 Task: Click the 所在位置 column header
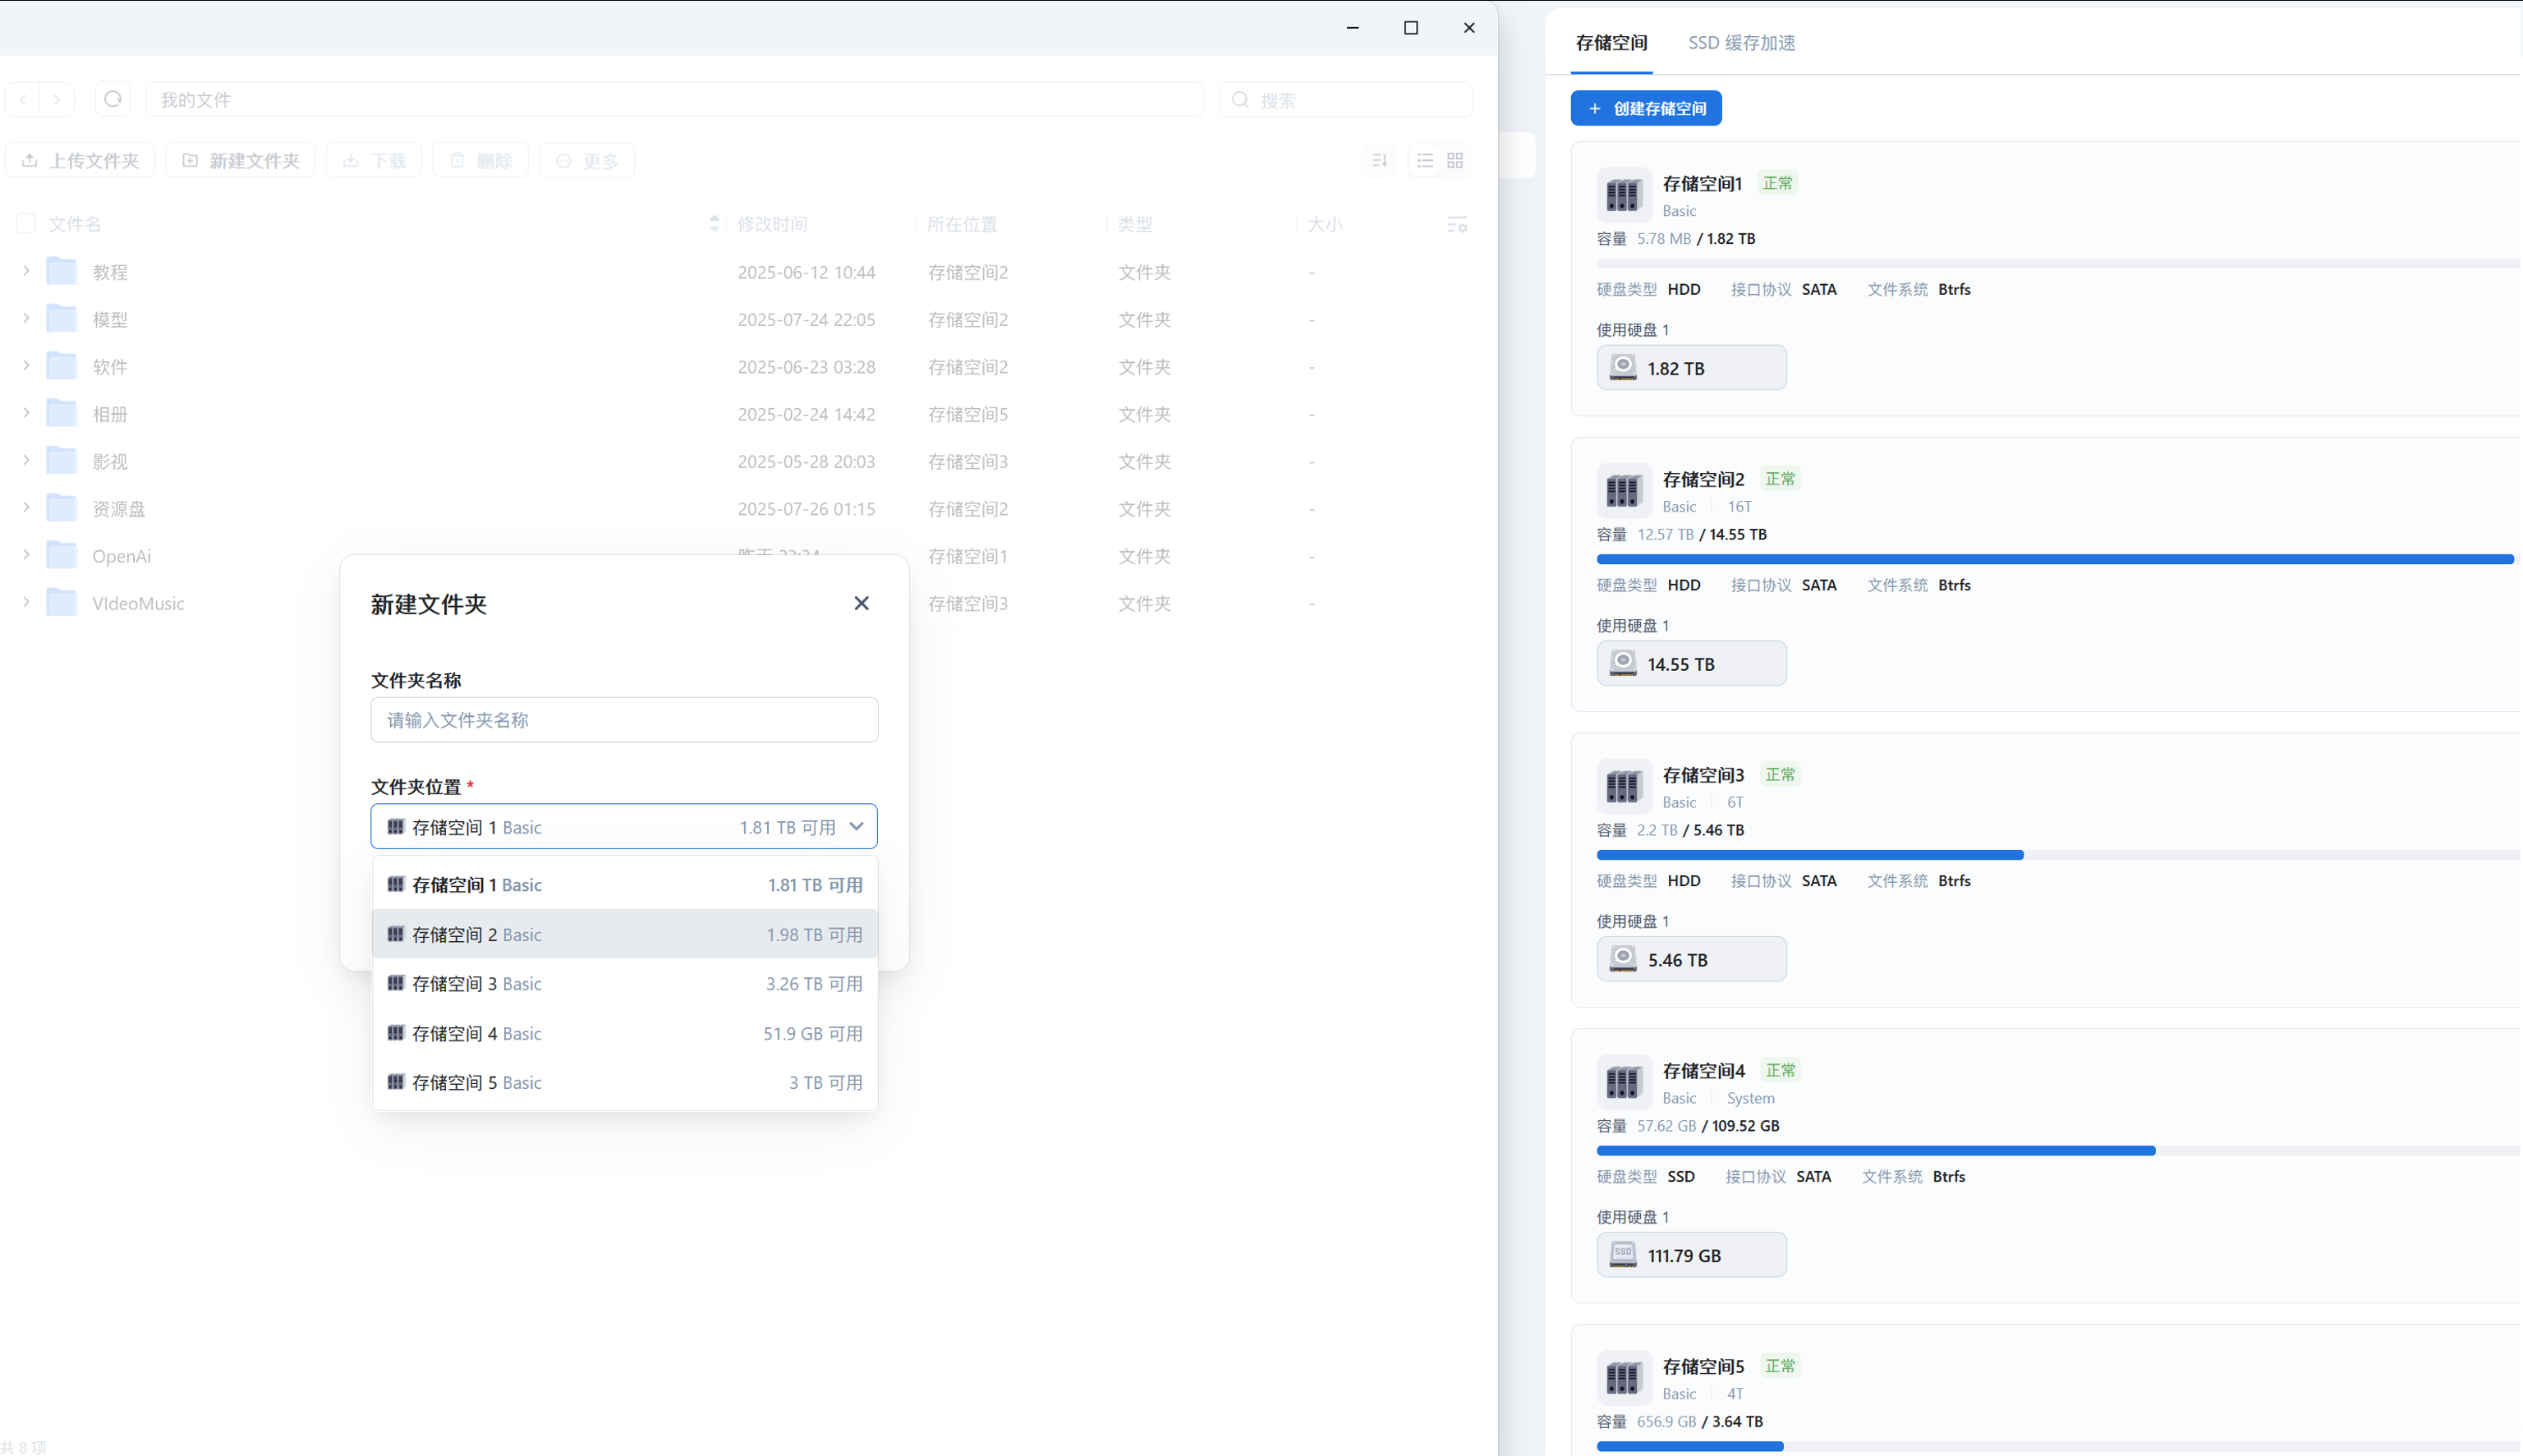tap(962, 224)
